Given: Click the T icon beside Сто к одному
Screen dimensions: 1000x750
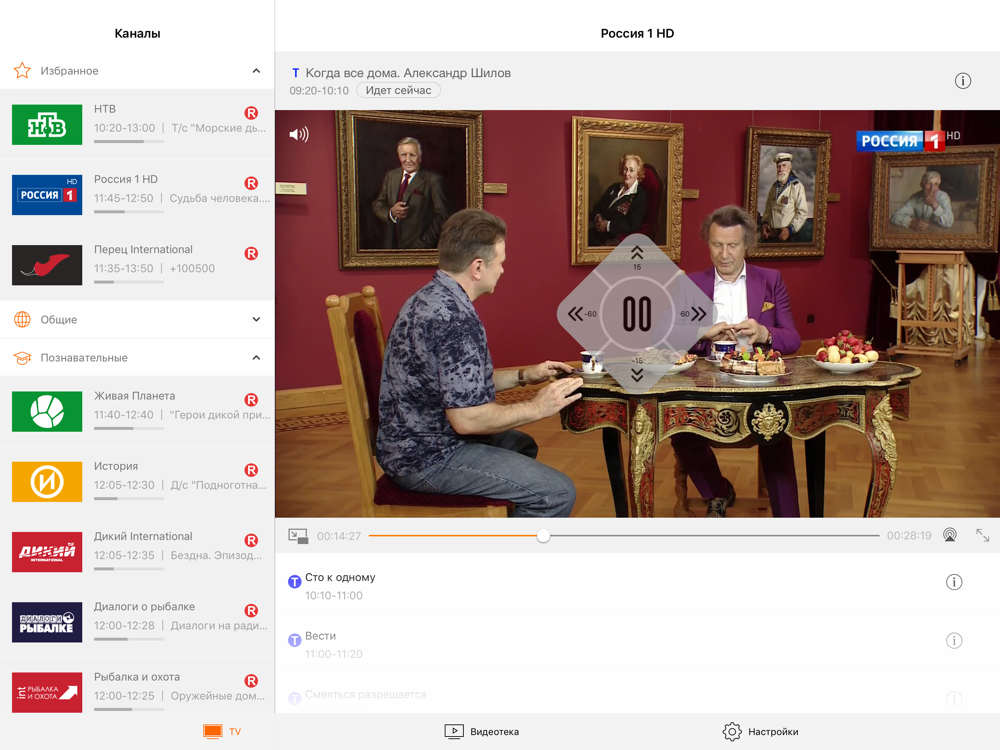Looking at the screenshot, I should point(294,582).
